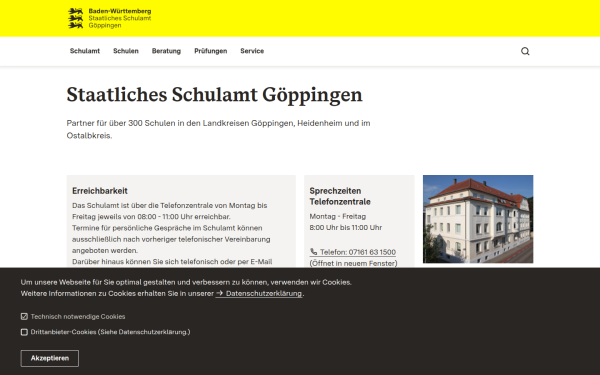The width and height of the screenshot is (600, 375).
Task: Enable Drittanbieter-Cookies checkbox
Action: point(24,332)
